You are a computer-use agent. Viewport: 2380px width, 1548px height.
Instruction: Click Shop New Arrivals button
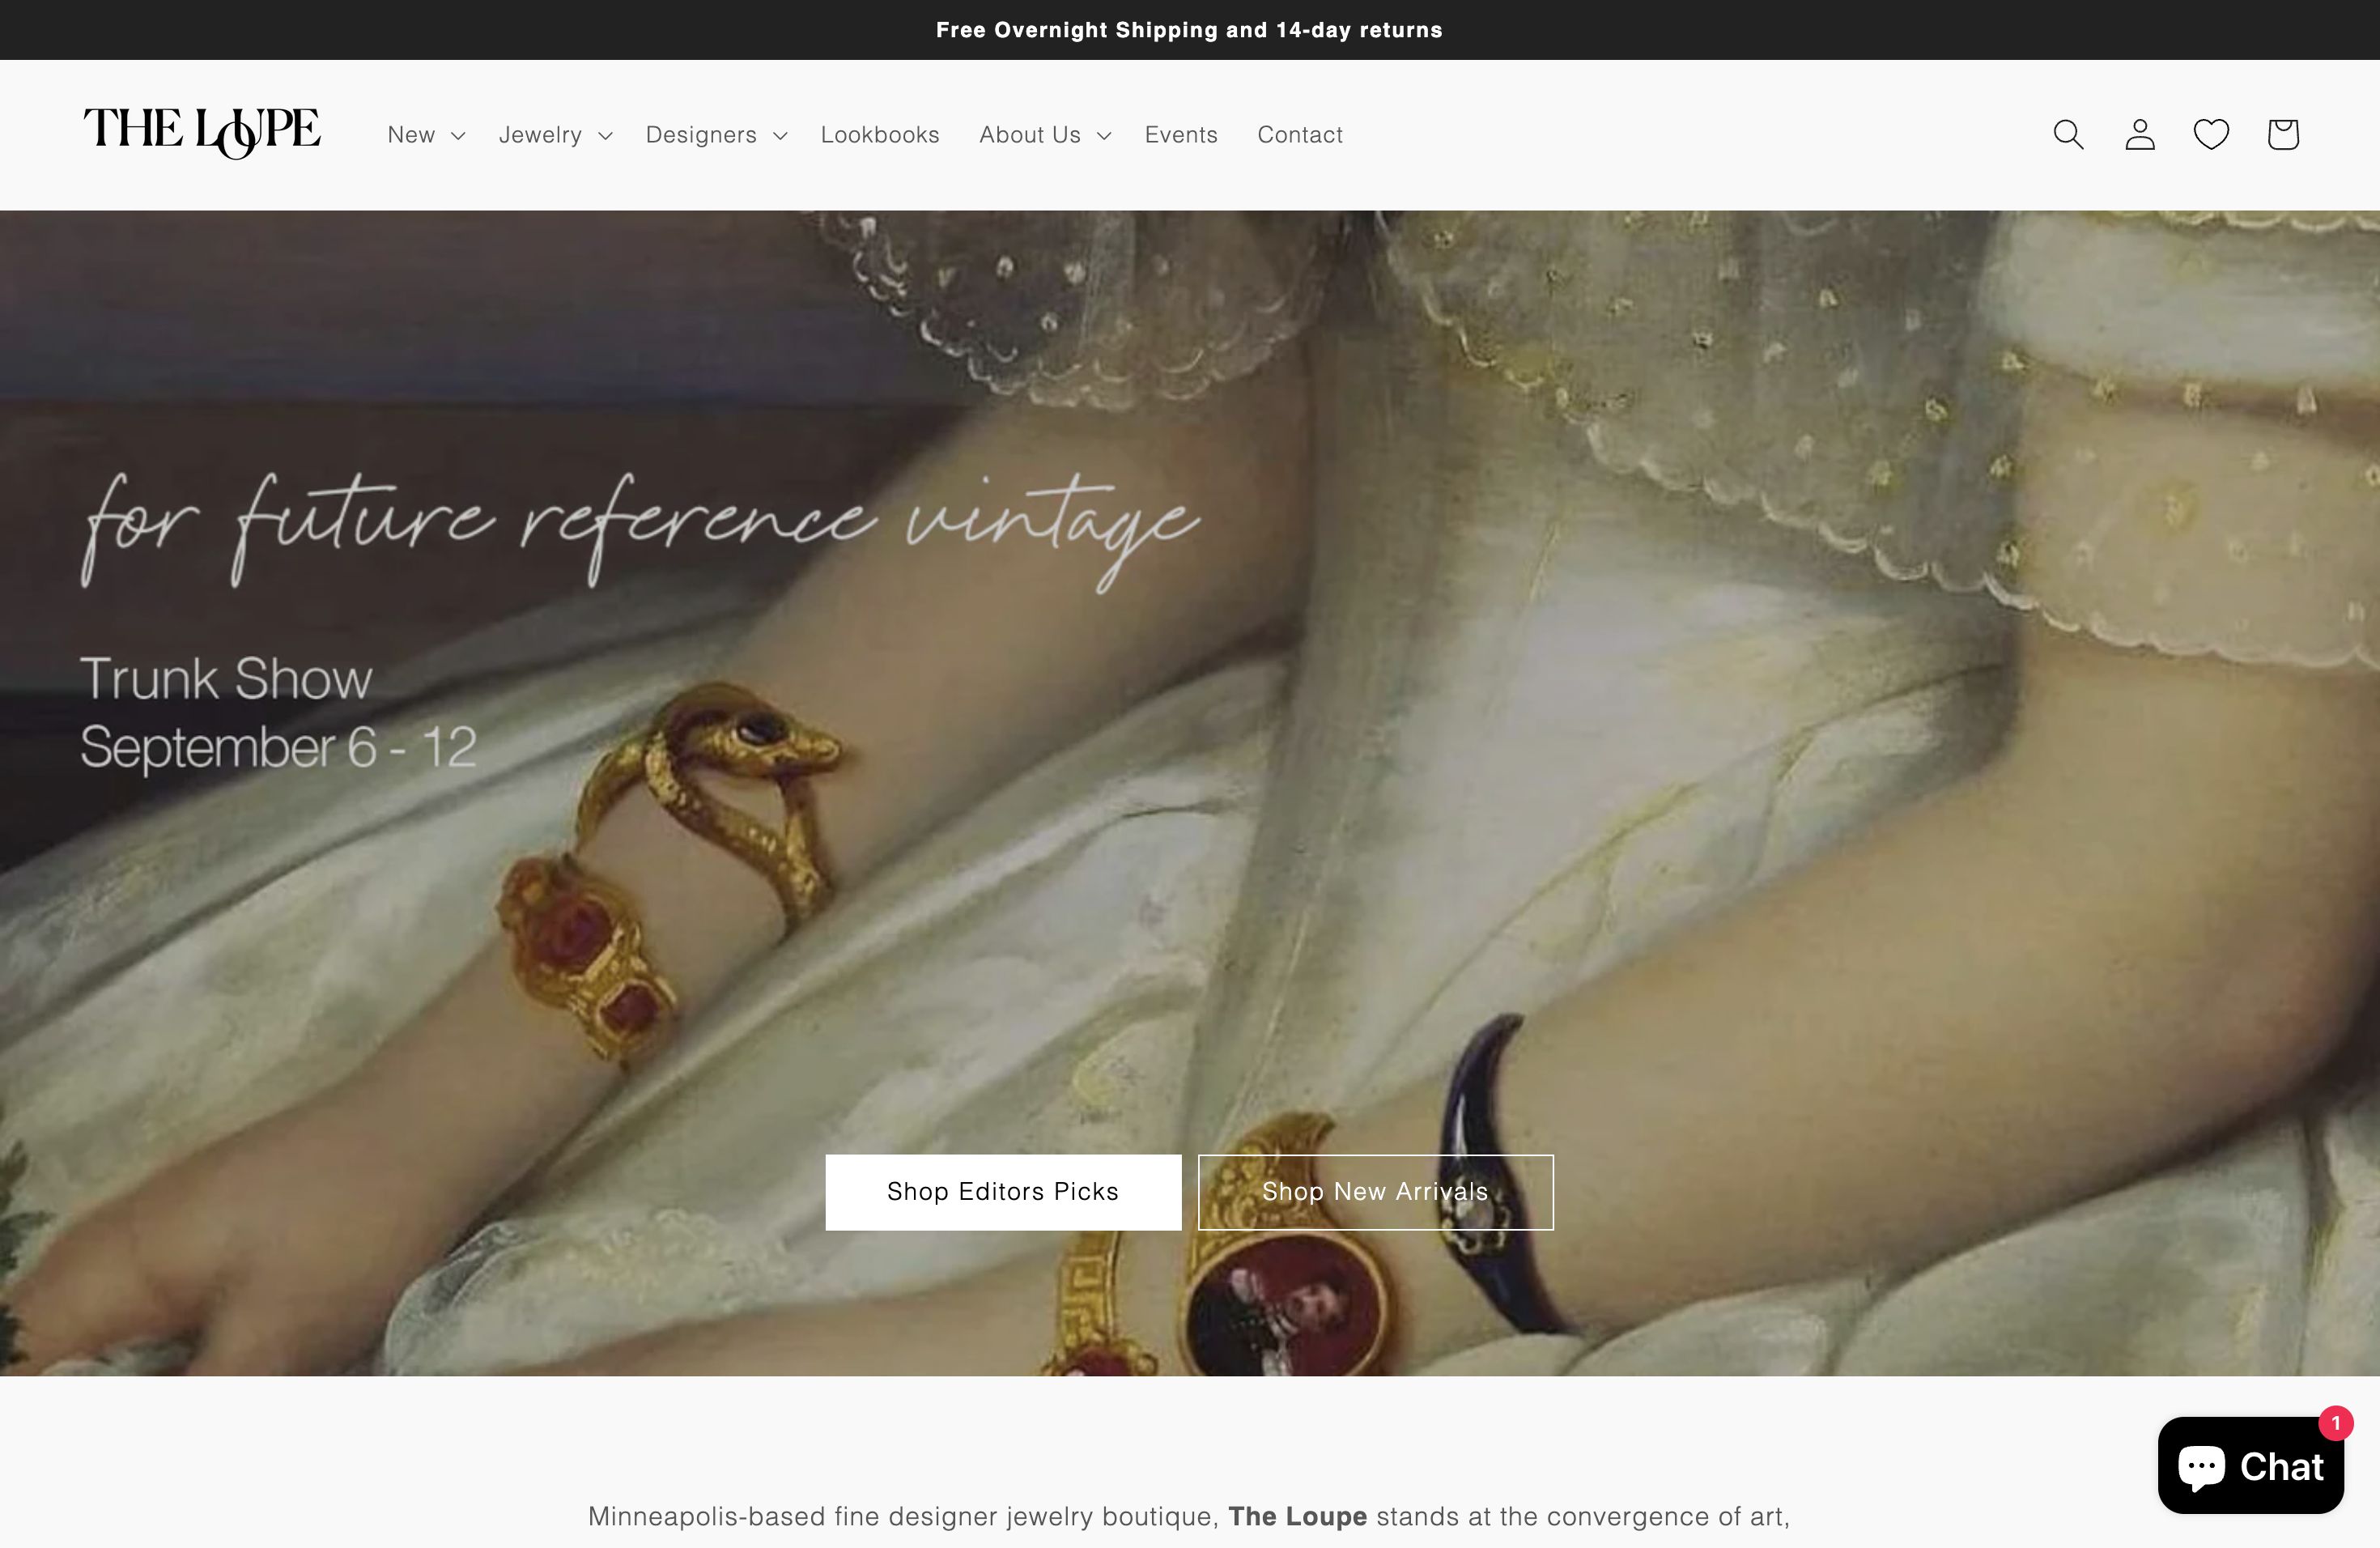[x=1375, y=1191]
